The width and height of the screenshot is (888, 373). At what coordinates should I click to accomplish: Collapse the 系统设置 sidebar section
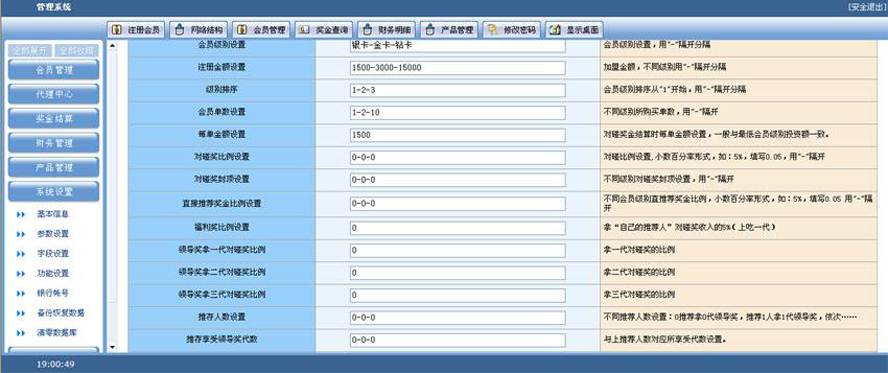[x=53, y=191]
